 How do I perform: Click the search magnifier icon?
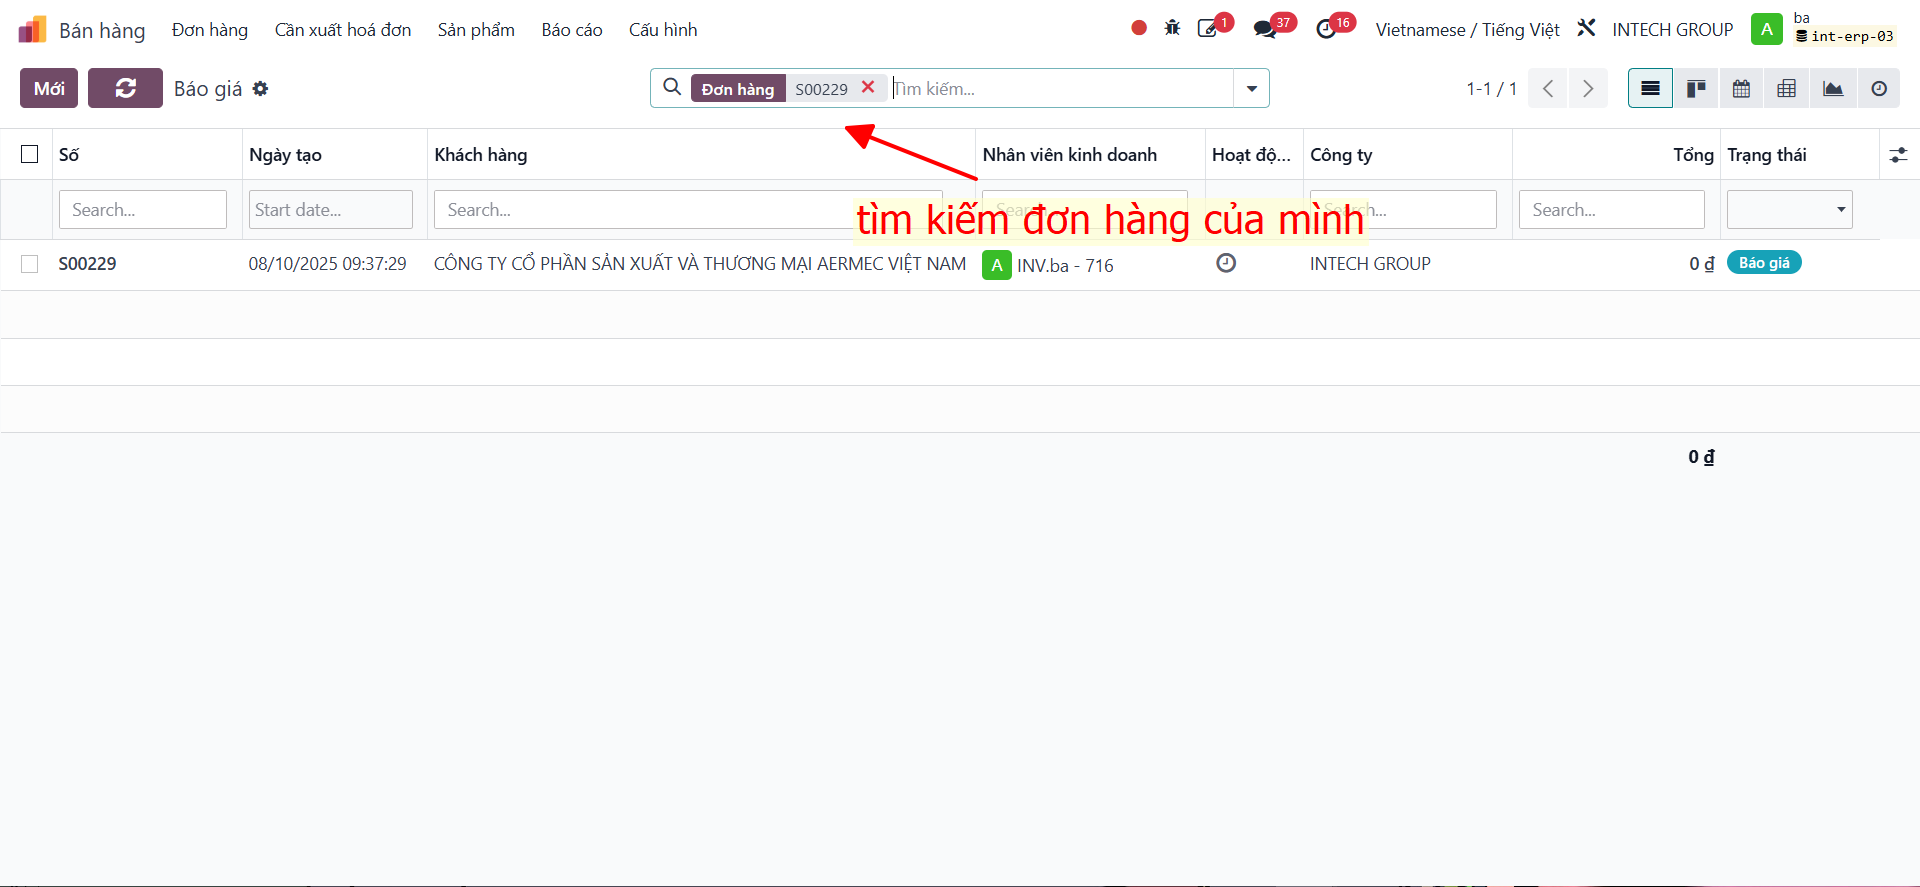pyautogui.click(x=672, y=87)
